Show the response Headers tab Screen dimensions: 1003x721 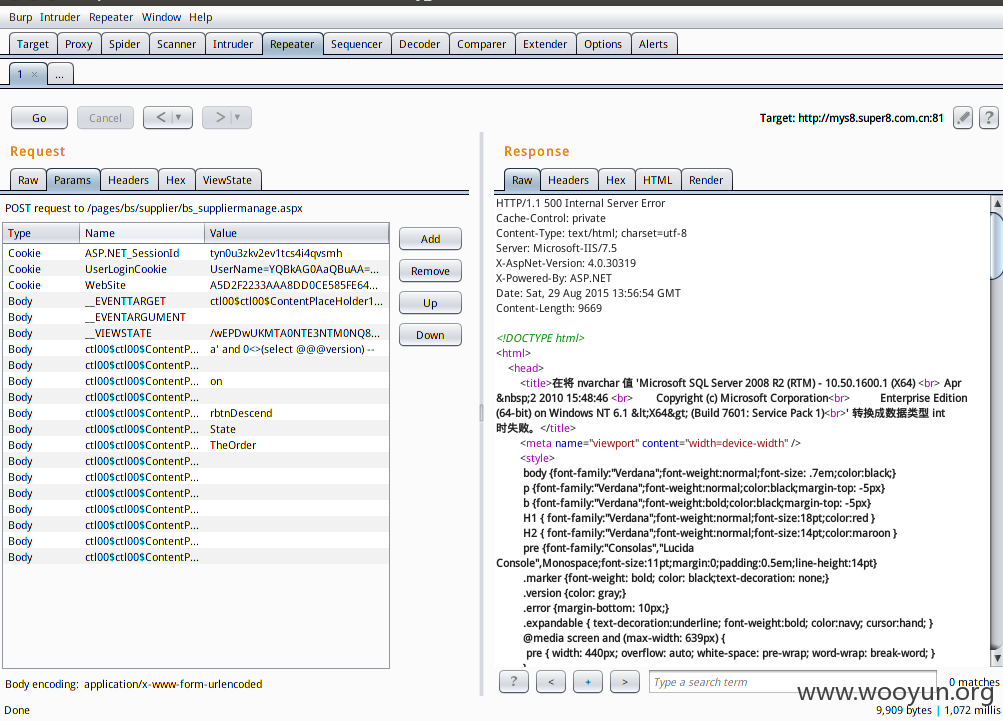coord(569,180)
